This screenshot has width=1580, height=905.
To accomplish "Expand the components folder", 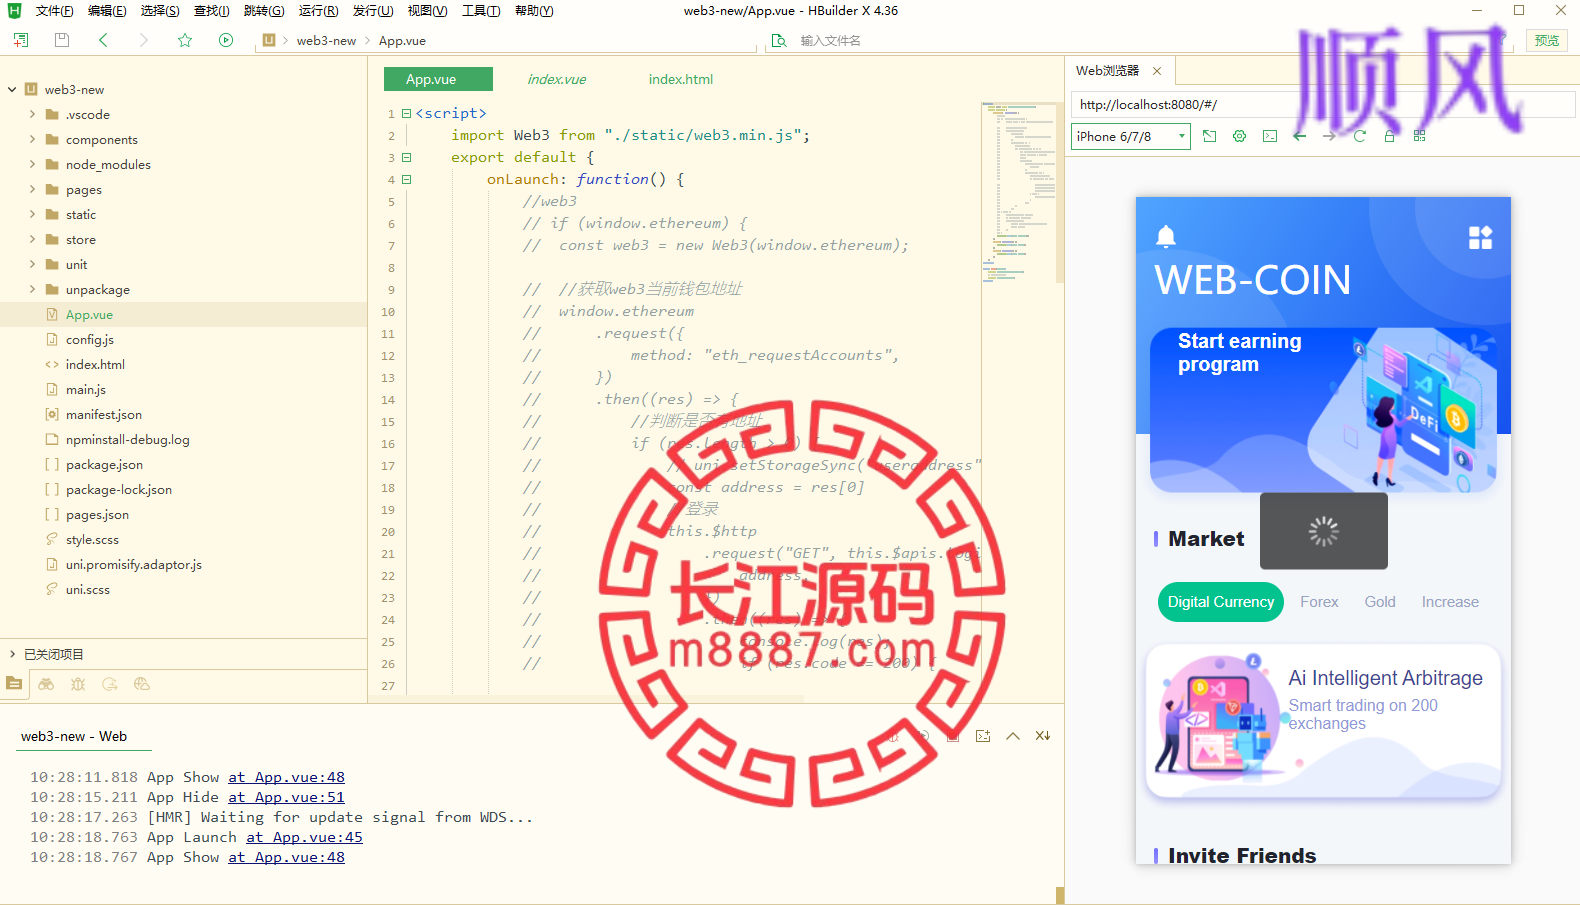I will tap(32, 139).
